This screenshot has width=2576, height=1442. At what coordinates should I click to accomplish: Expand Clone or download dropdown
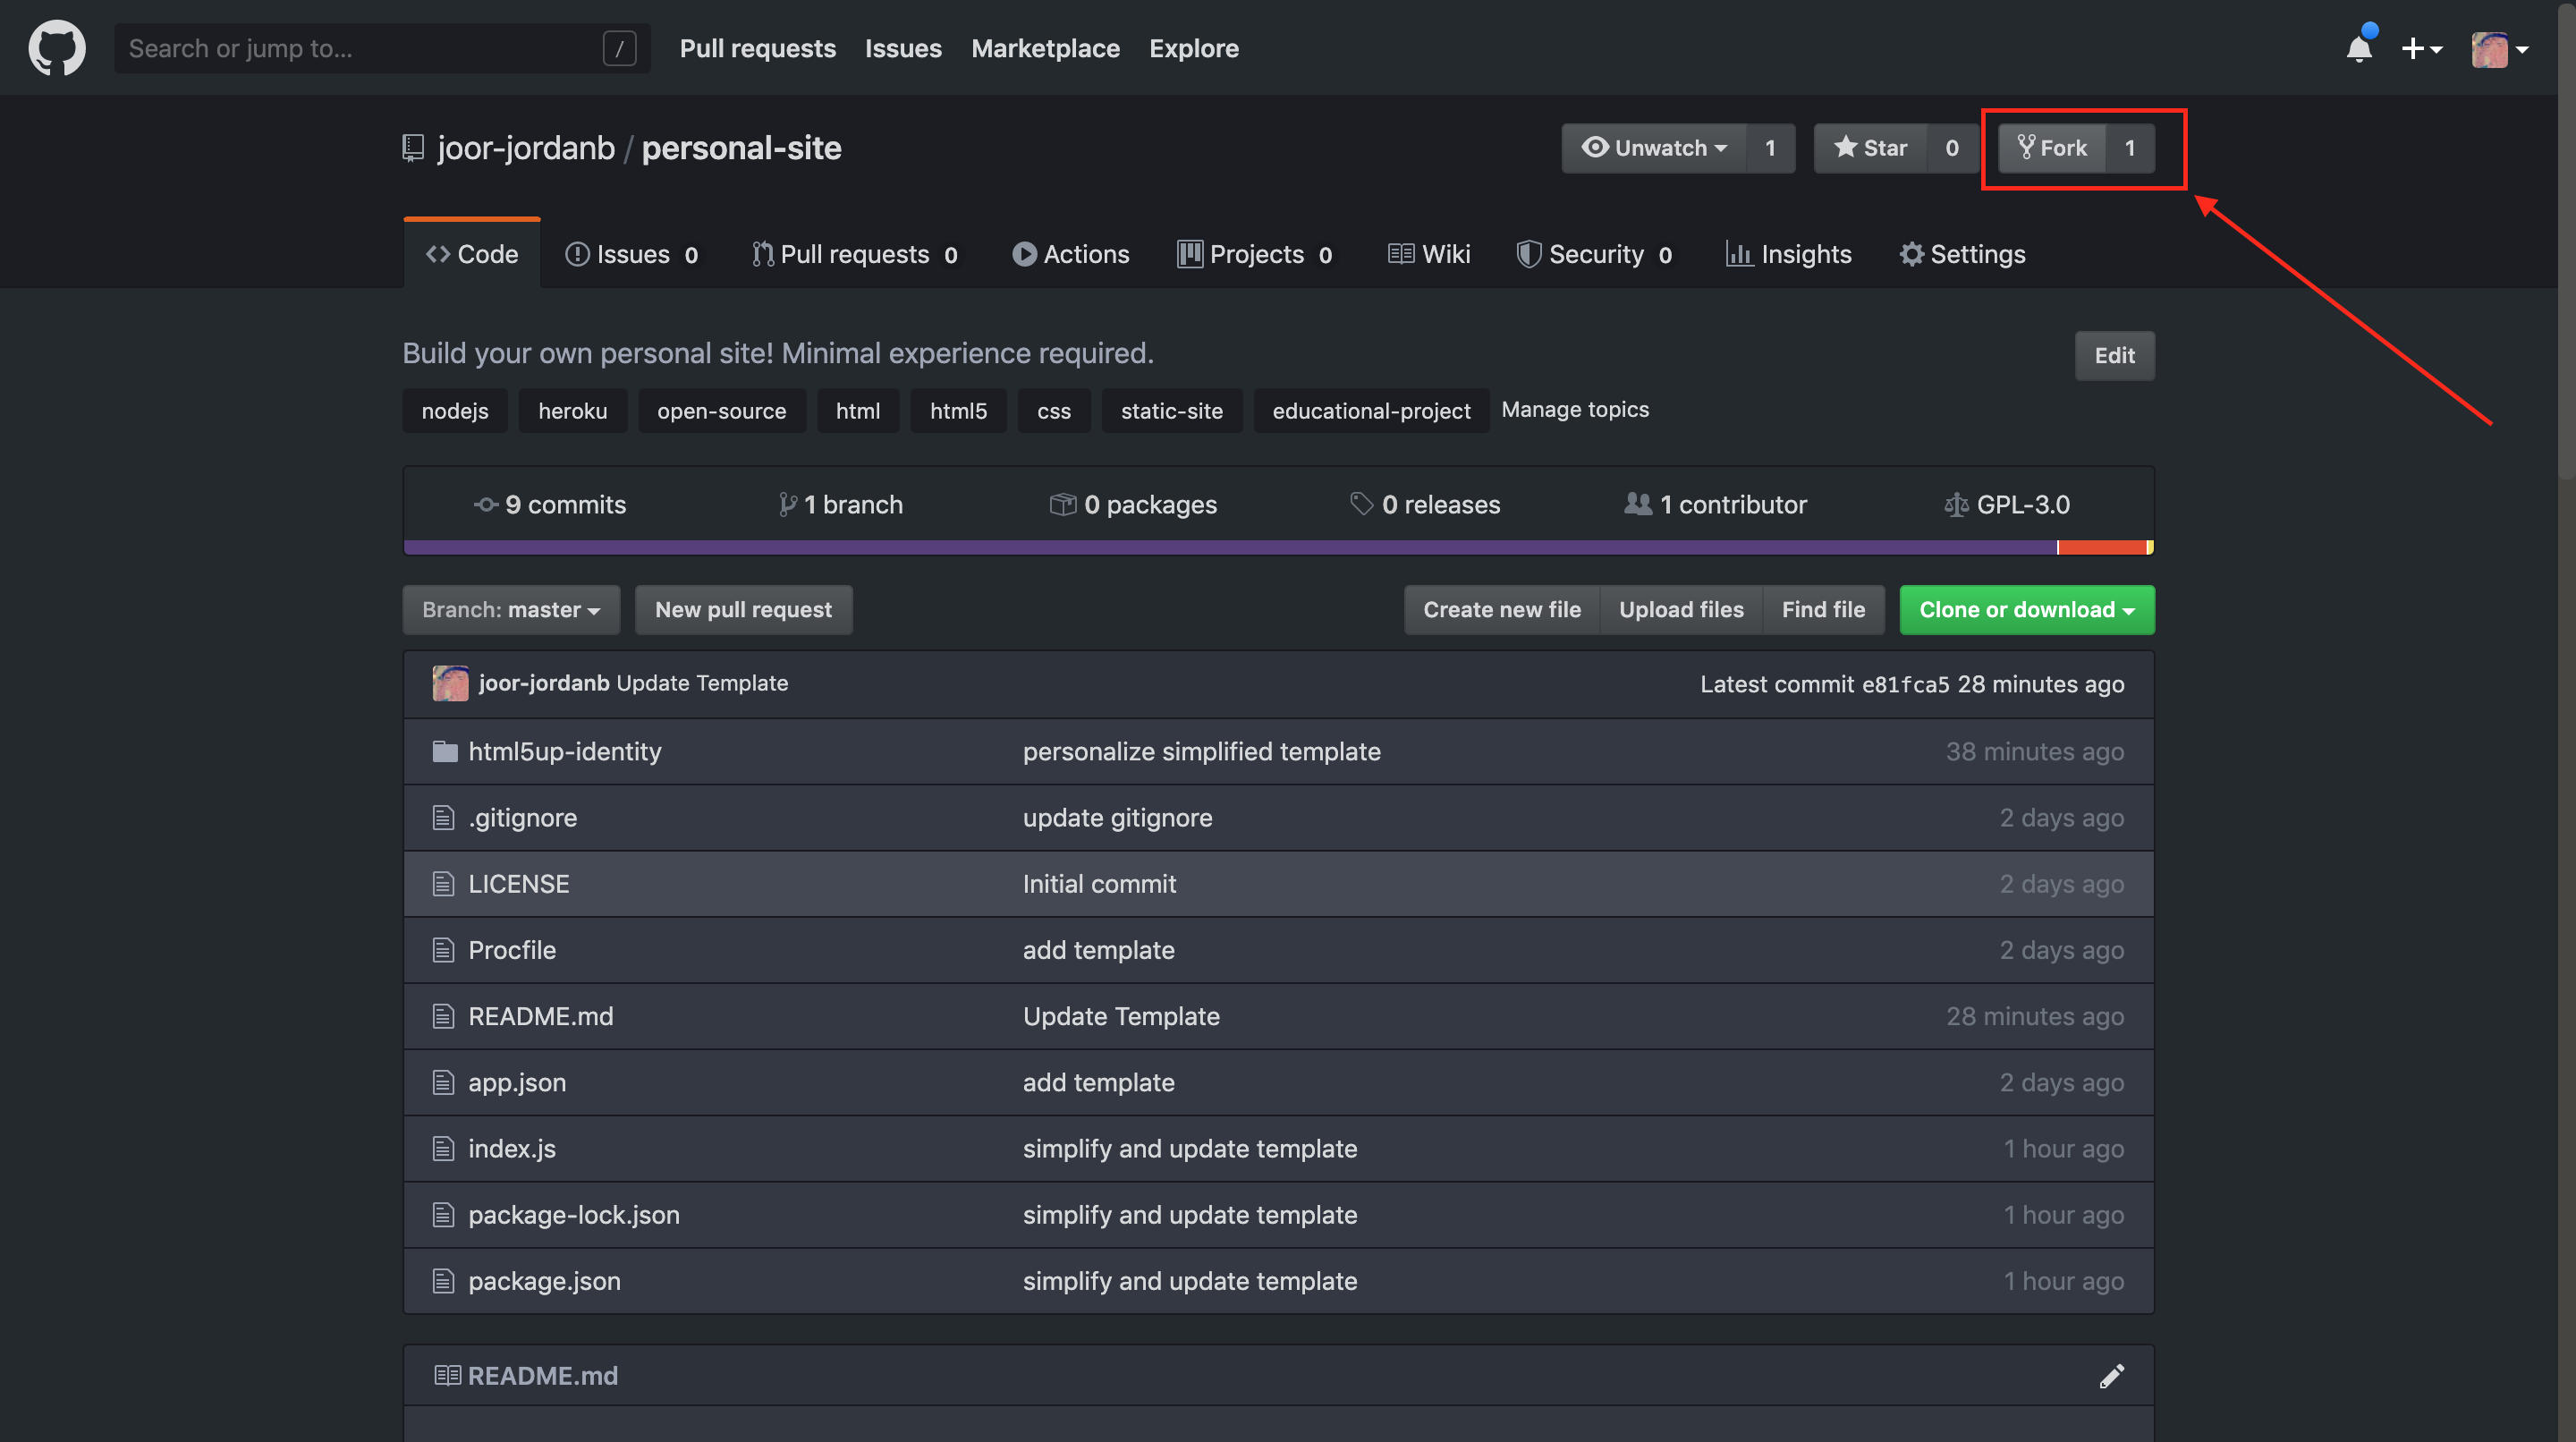(2027, 610)
